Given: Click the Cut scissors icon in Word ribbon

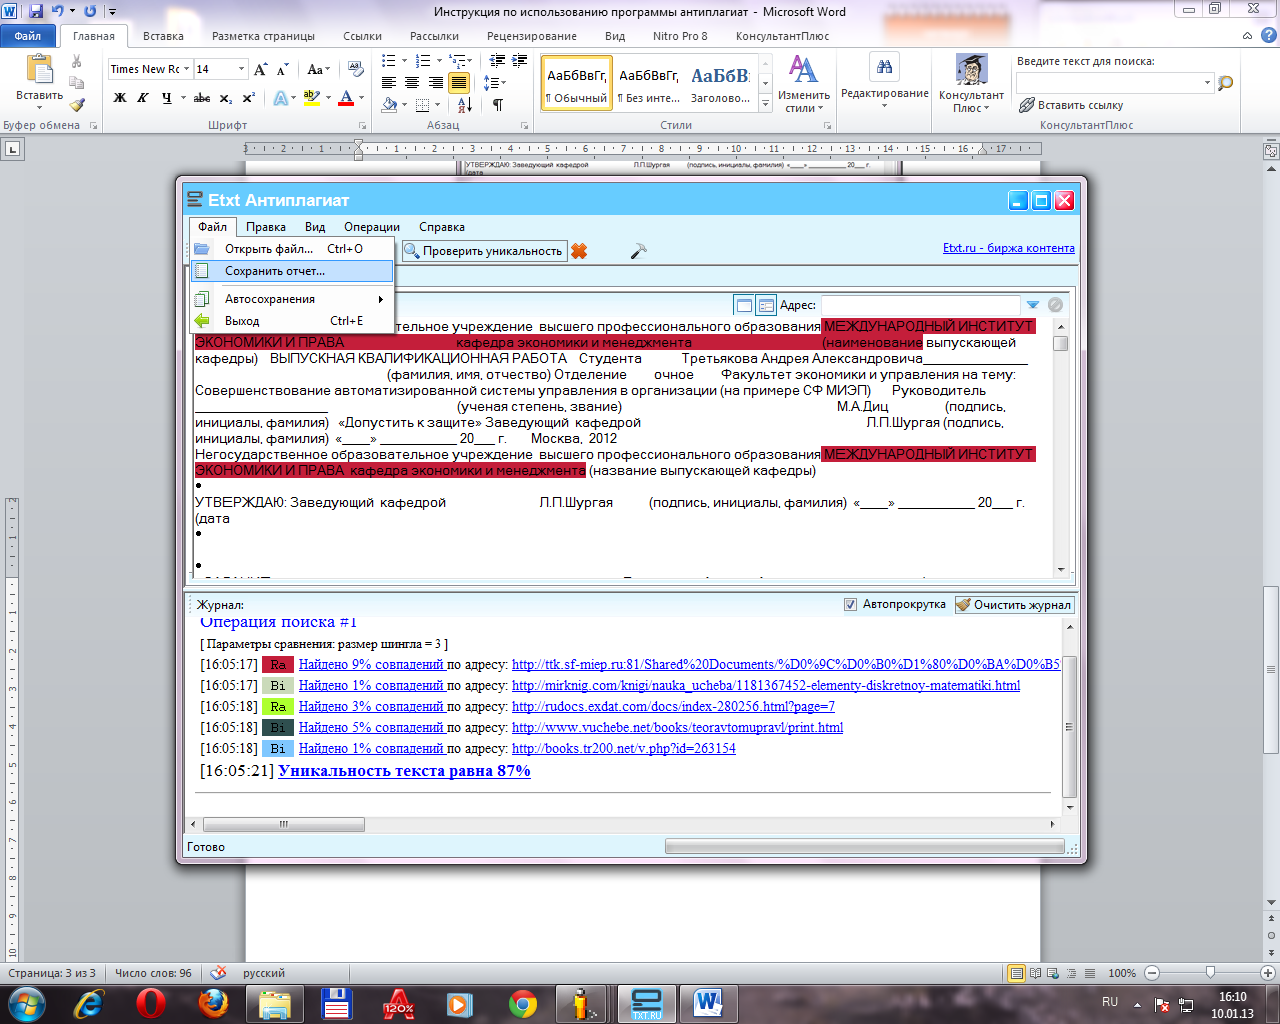Looking at the screenshot, I should 77,62.
